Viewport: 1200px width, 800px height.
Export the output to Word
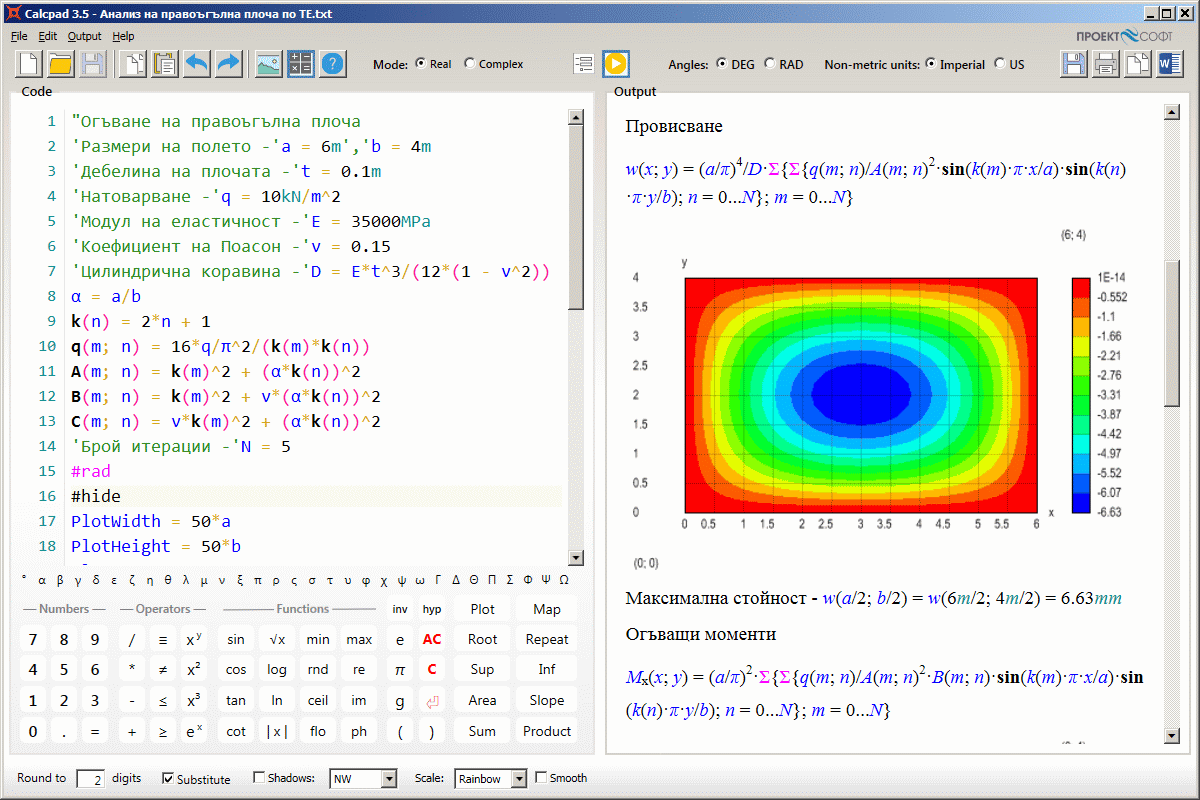click(1169, 63)
